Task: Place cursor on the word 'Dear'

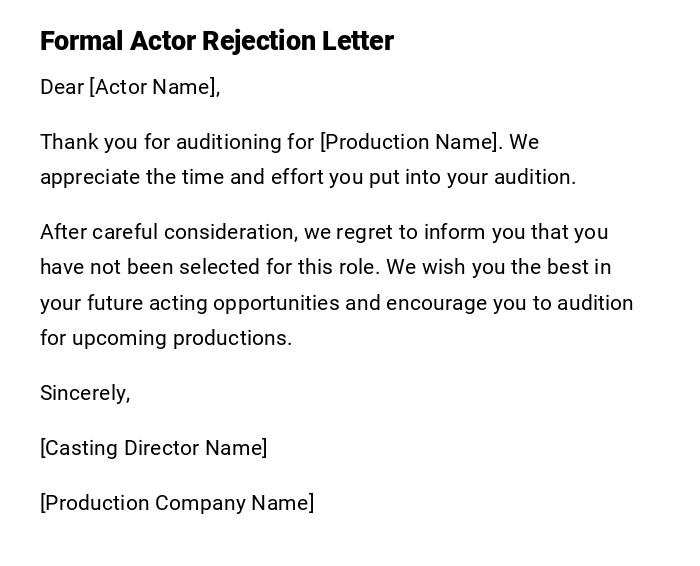Action: (62, 87)
